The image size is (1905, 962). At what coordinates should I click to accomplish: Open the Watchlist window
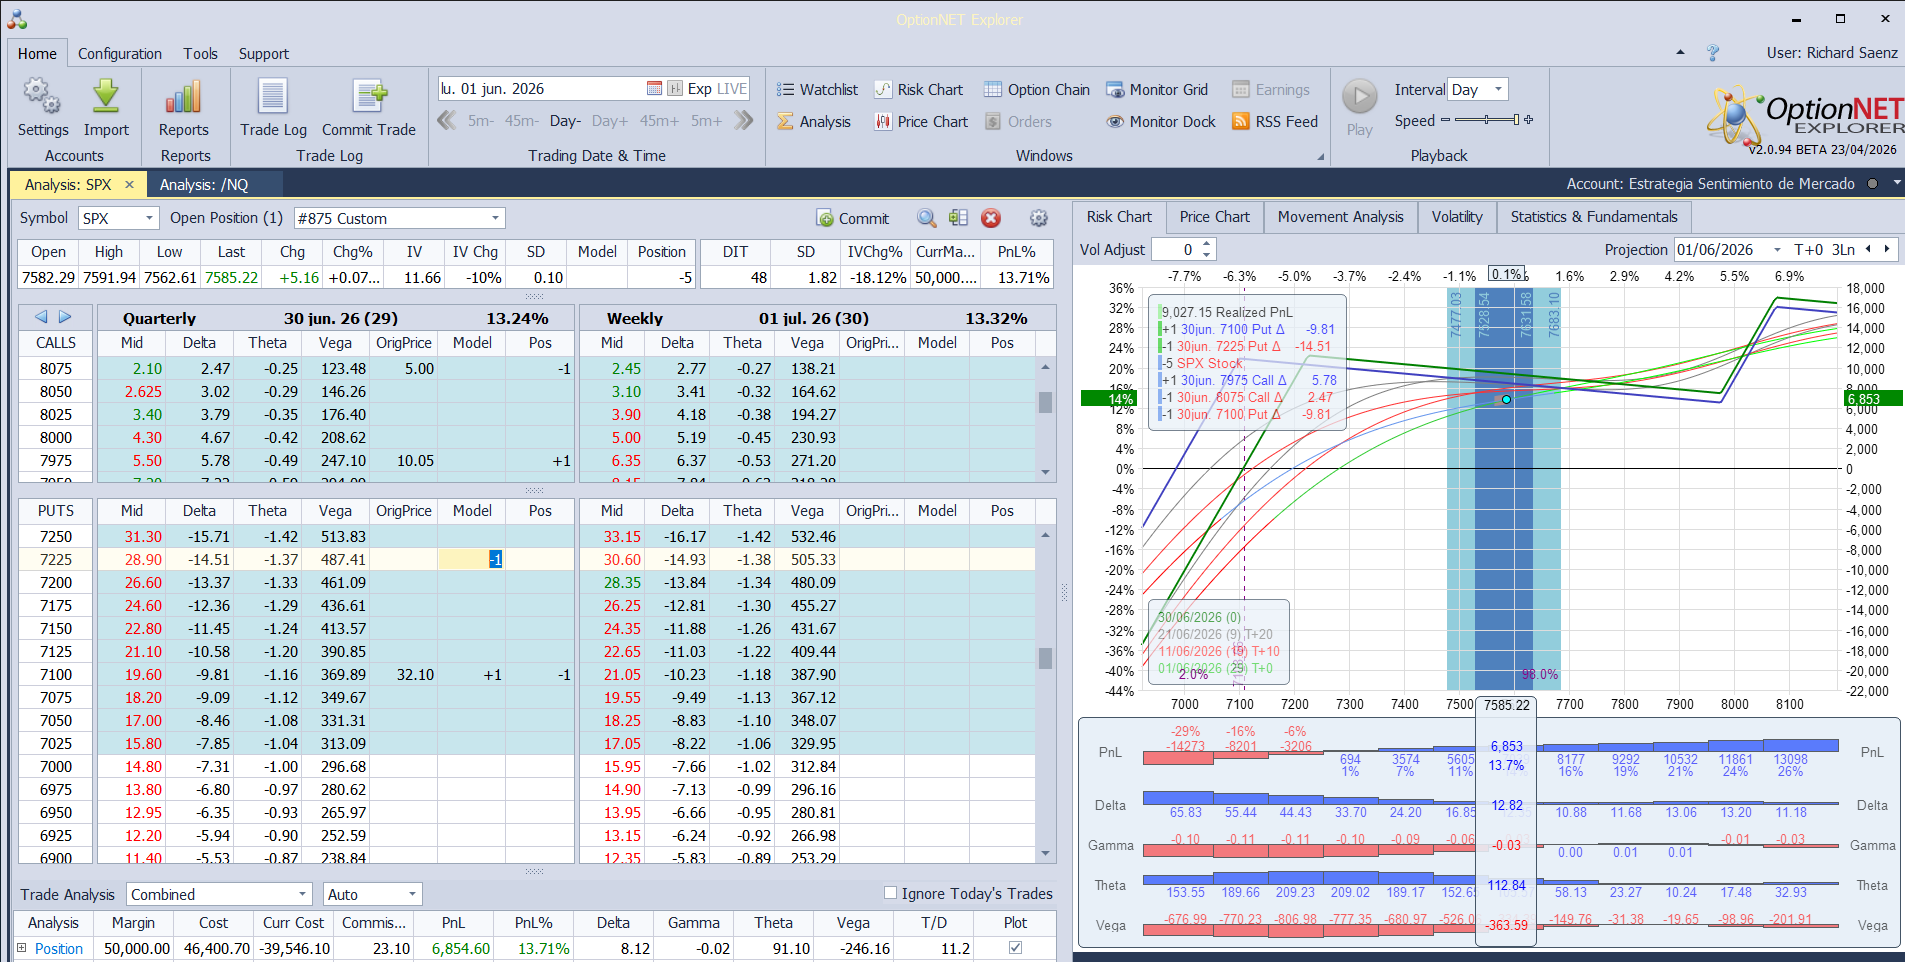point(817,89)
